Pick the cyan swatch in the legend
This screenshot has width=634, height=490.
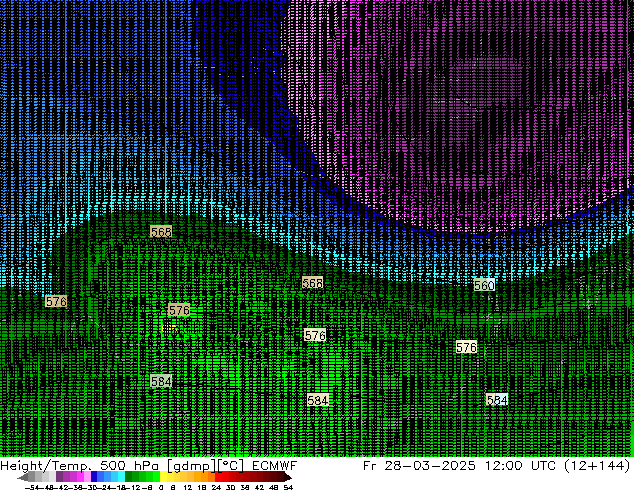coord(121,477)
